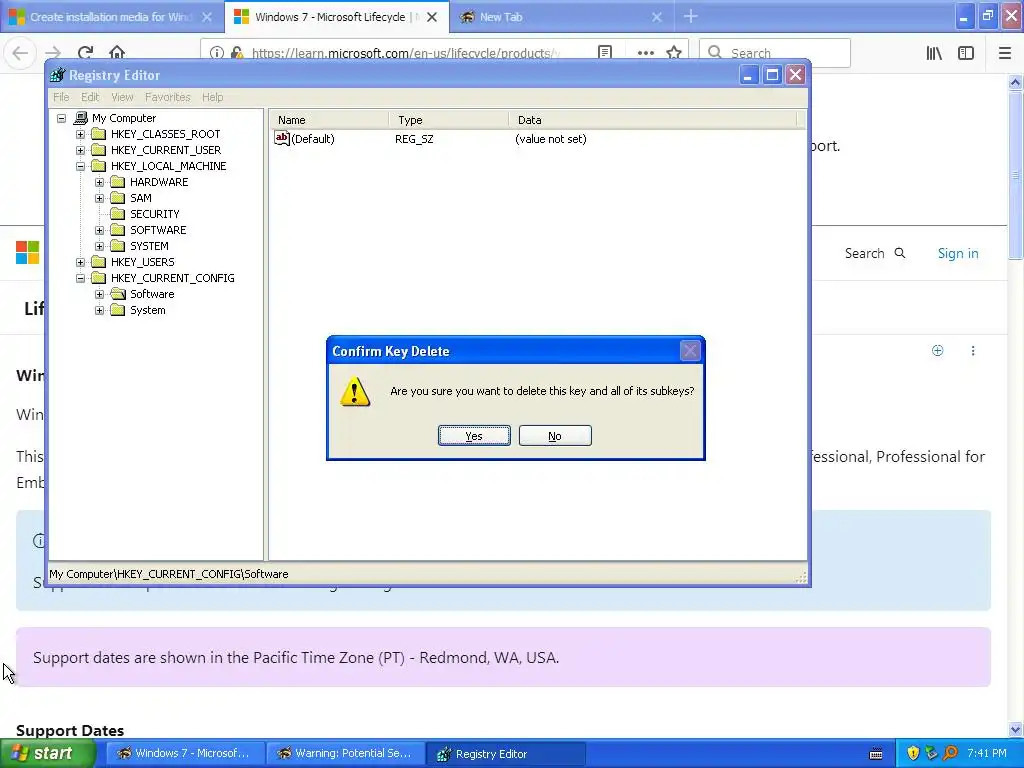Expand the HKEY_CURRENT_USER key
1024x768 pixels.
[x=80, y=150]
